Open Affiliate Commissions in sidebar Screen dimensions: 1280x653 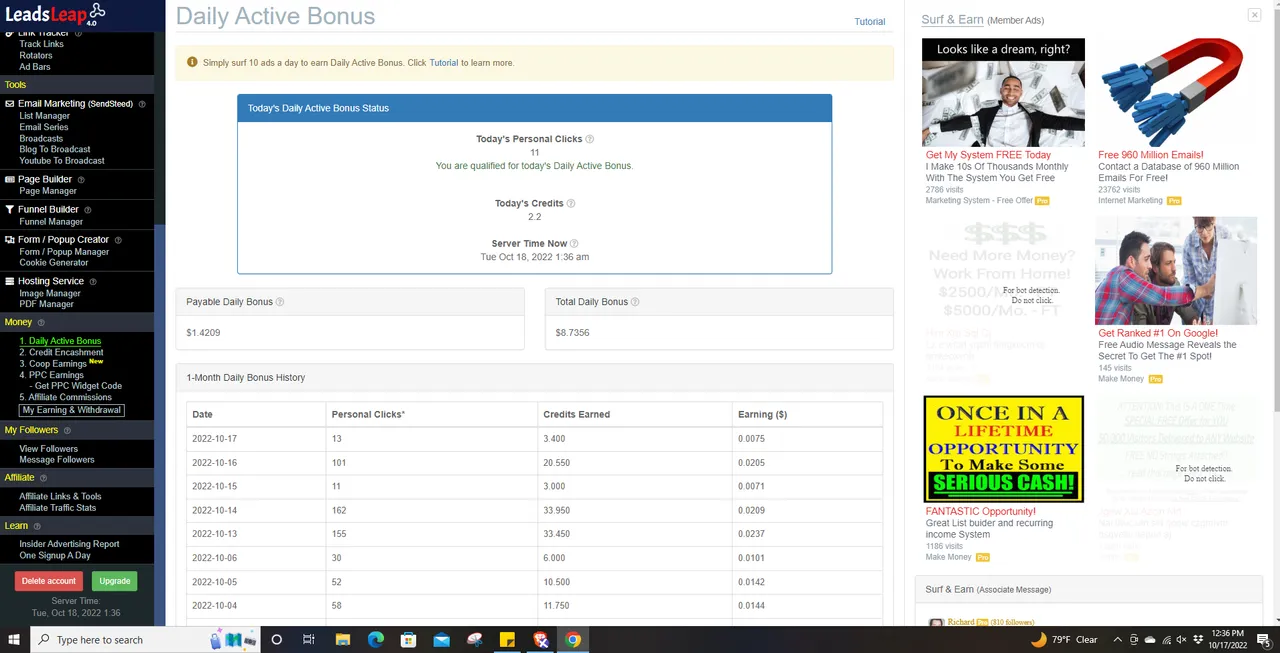click(65, 397)
